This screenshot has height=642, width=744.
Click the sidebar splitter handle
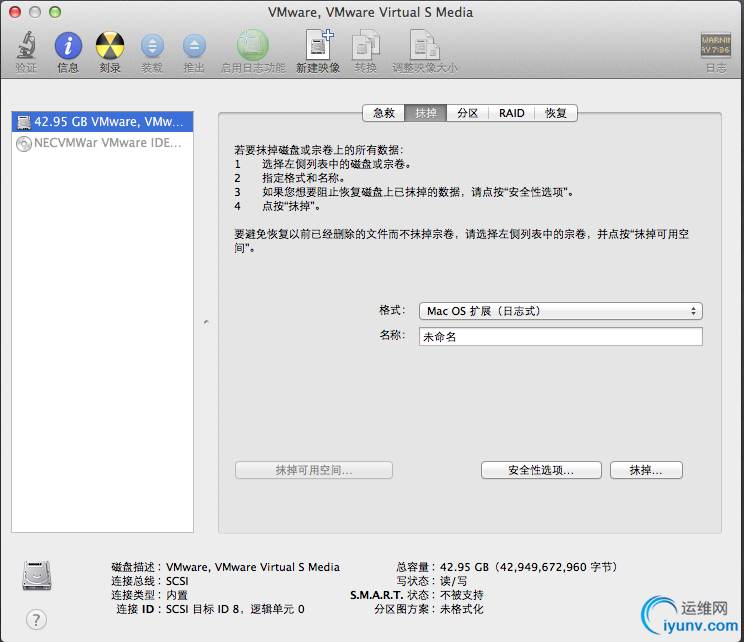click(x=206, y=322)
